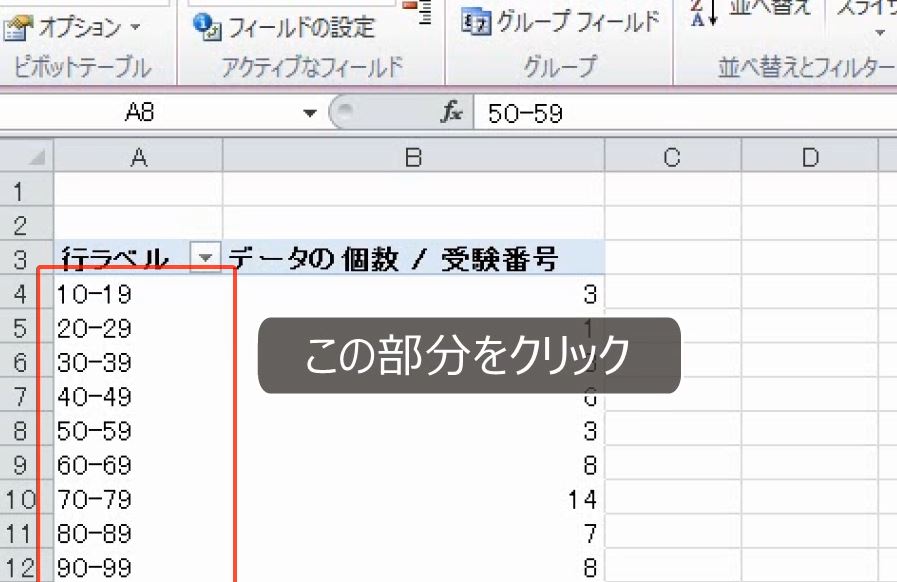Screen dimensions: 897x582
Task: Select column B header
Action: point(414,156)
